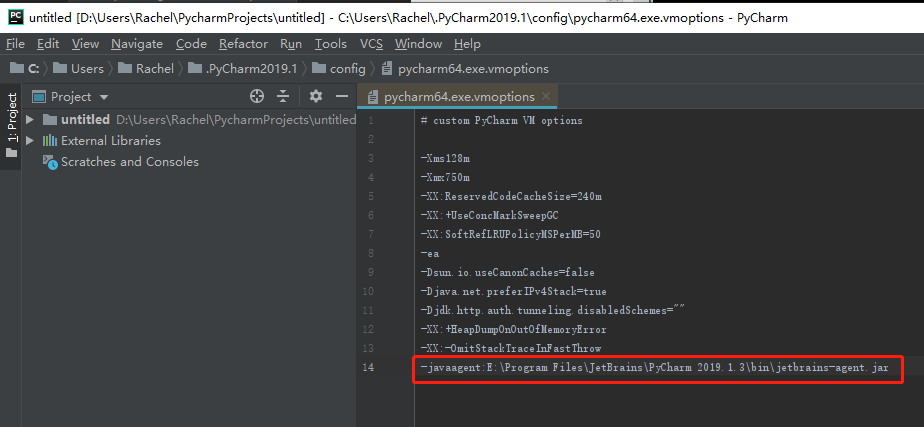The height and width of the screenshot is (427, 924).
Task: Expand the untitled project folder arrow
Action: (31, 120)
